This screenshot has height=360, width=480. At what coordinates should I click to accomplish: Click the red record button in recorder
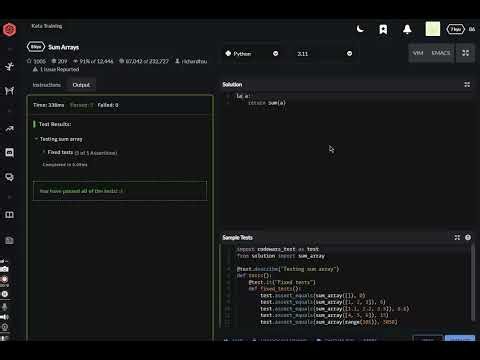[4, 279]
